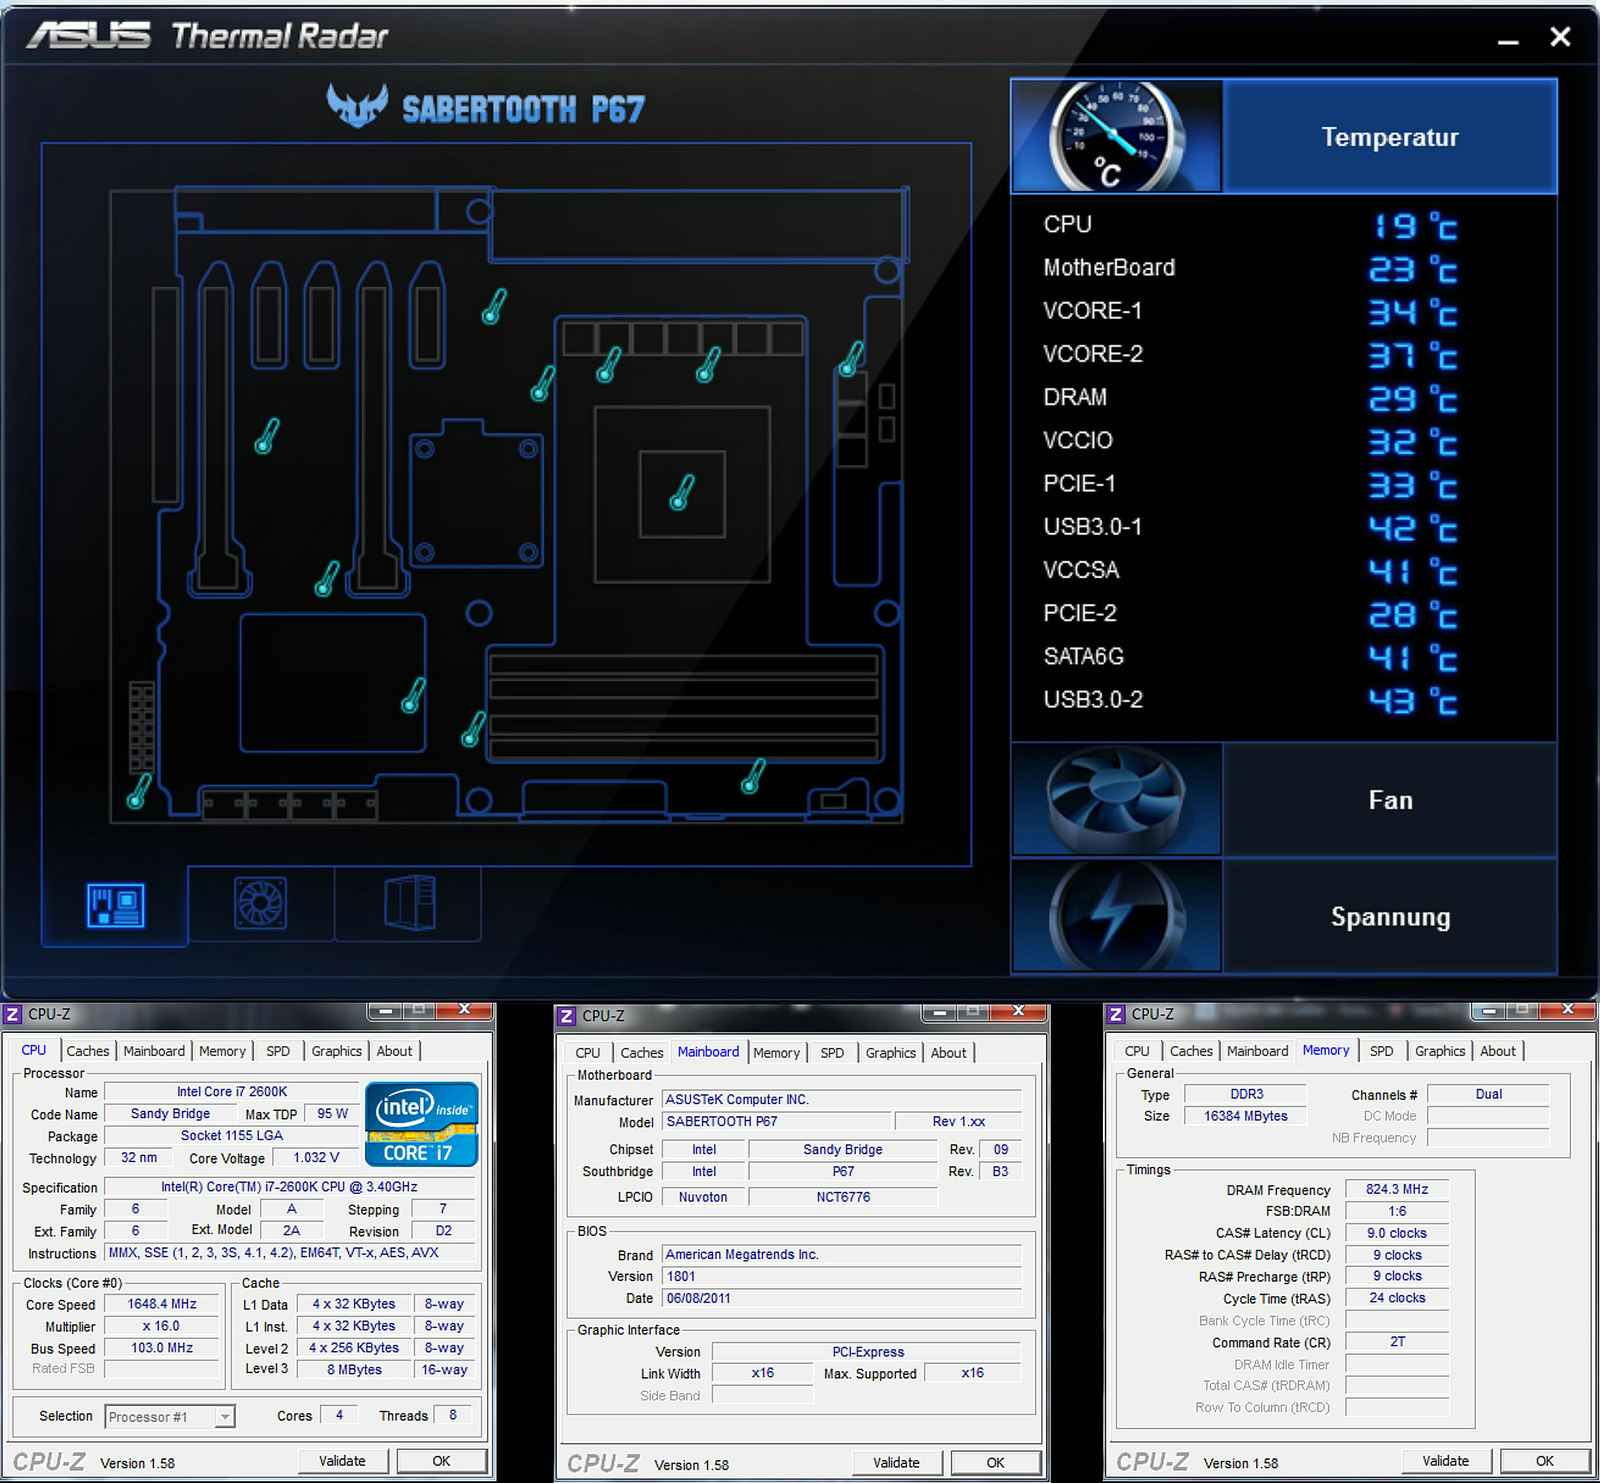This screenshot has height=1483, width=1600.
Task: Click the DRAM Frequency 824.3 MHz value
Action: click(x=1397, y=1189)
